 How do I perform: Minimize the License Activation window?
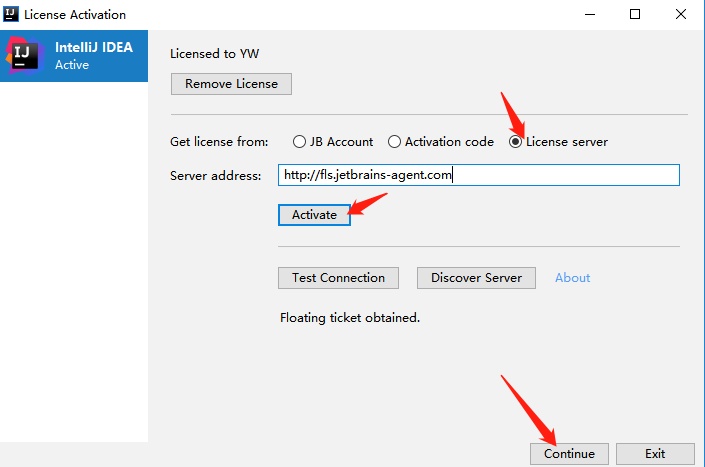587,14
